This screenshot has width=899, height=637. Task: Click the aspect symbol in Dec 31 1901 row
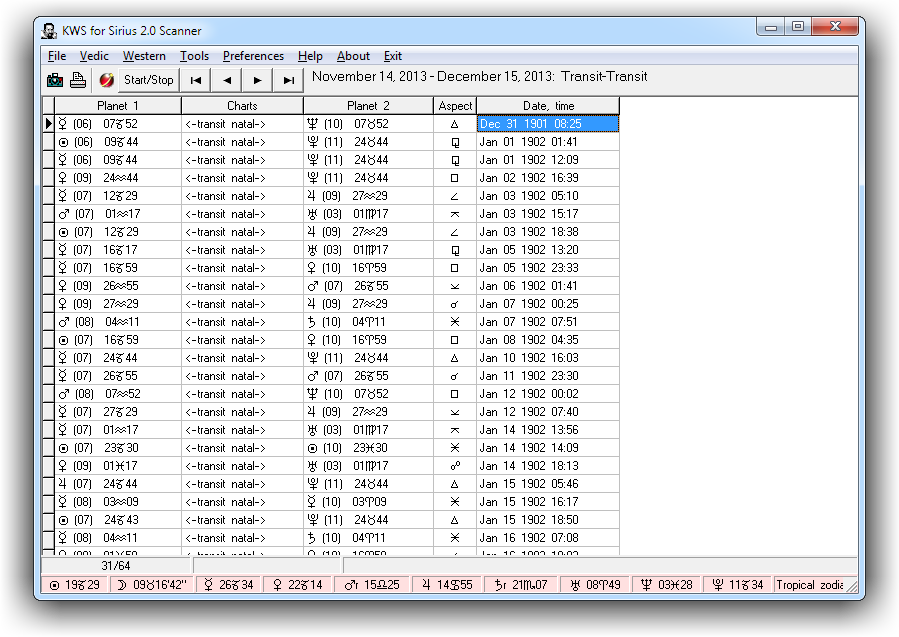click(x=455, y=124)
